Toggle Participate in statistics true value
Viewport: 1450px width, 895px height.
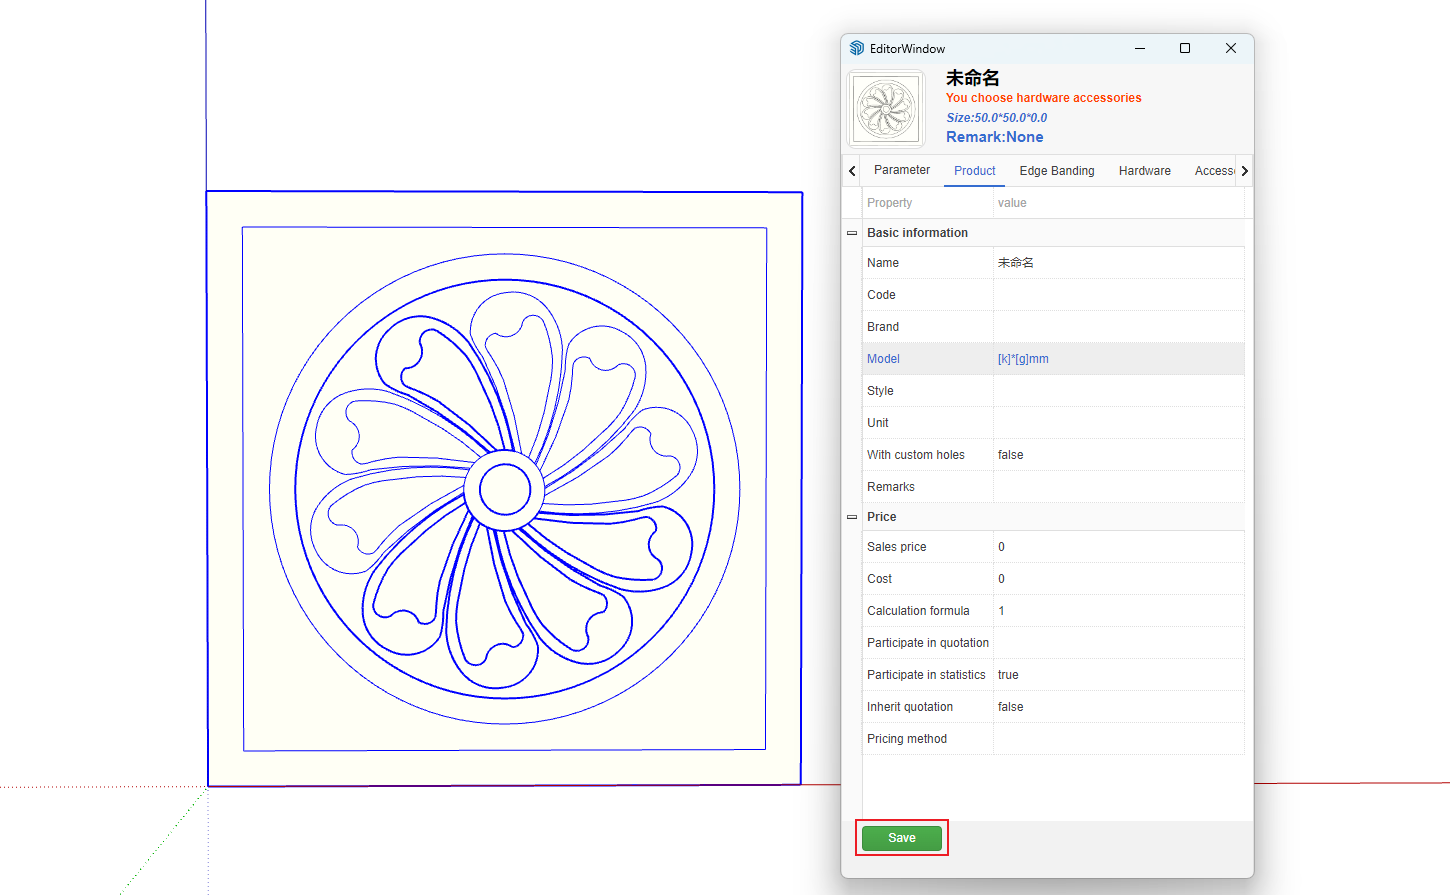(x=1117, y=675)
